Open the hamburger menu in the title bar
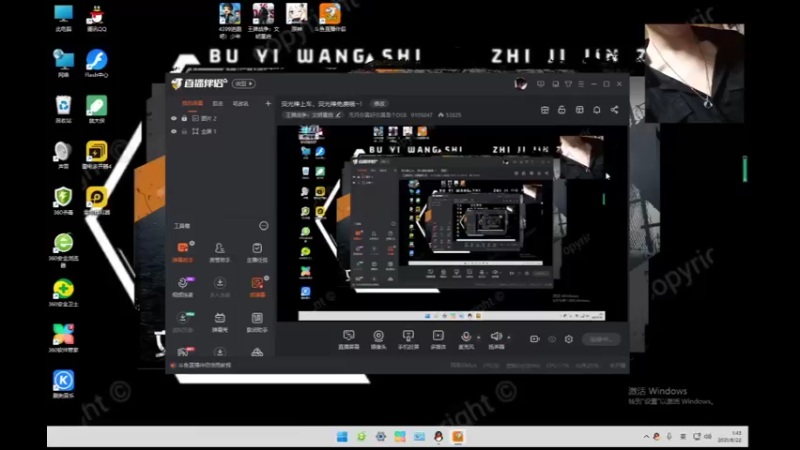The width and height of the screenshot is (800, 450). pos(581,84)
